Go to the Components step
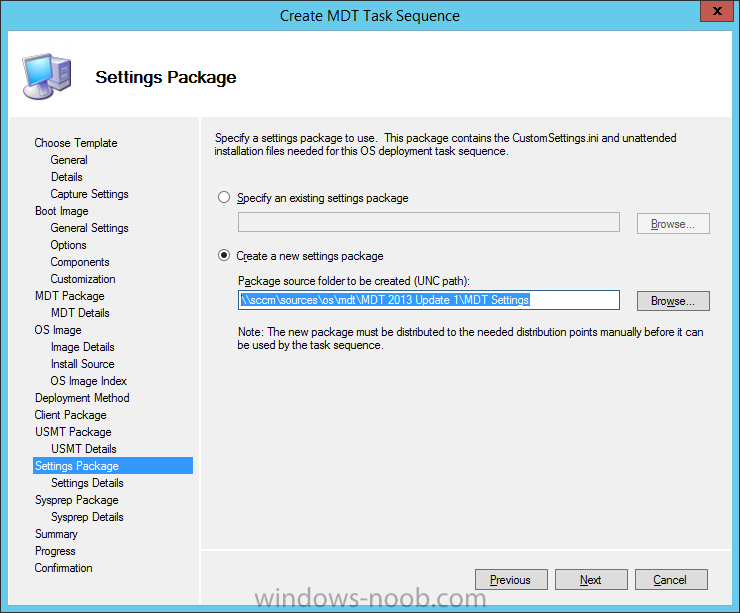740x613 pixels. click(80, 262)
